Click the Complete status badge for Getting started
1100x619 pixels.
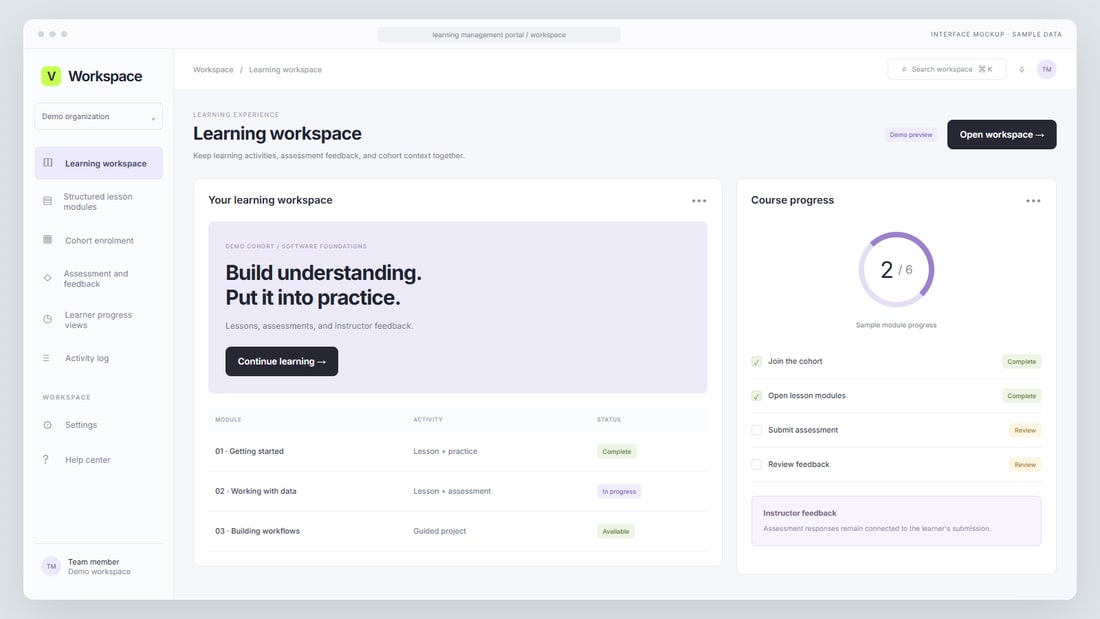[617, 452]
